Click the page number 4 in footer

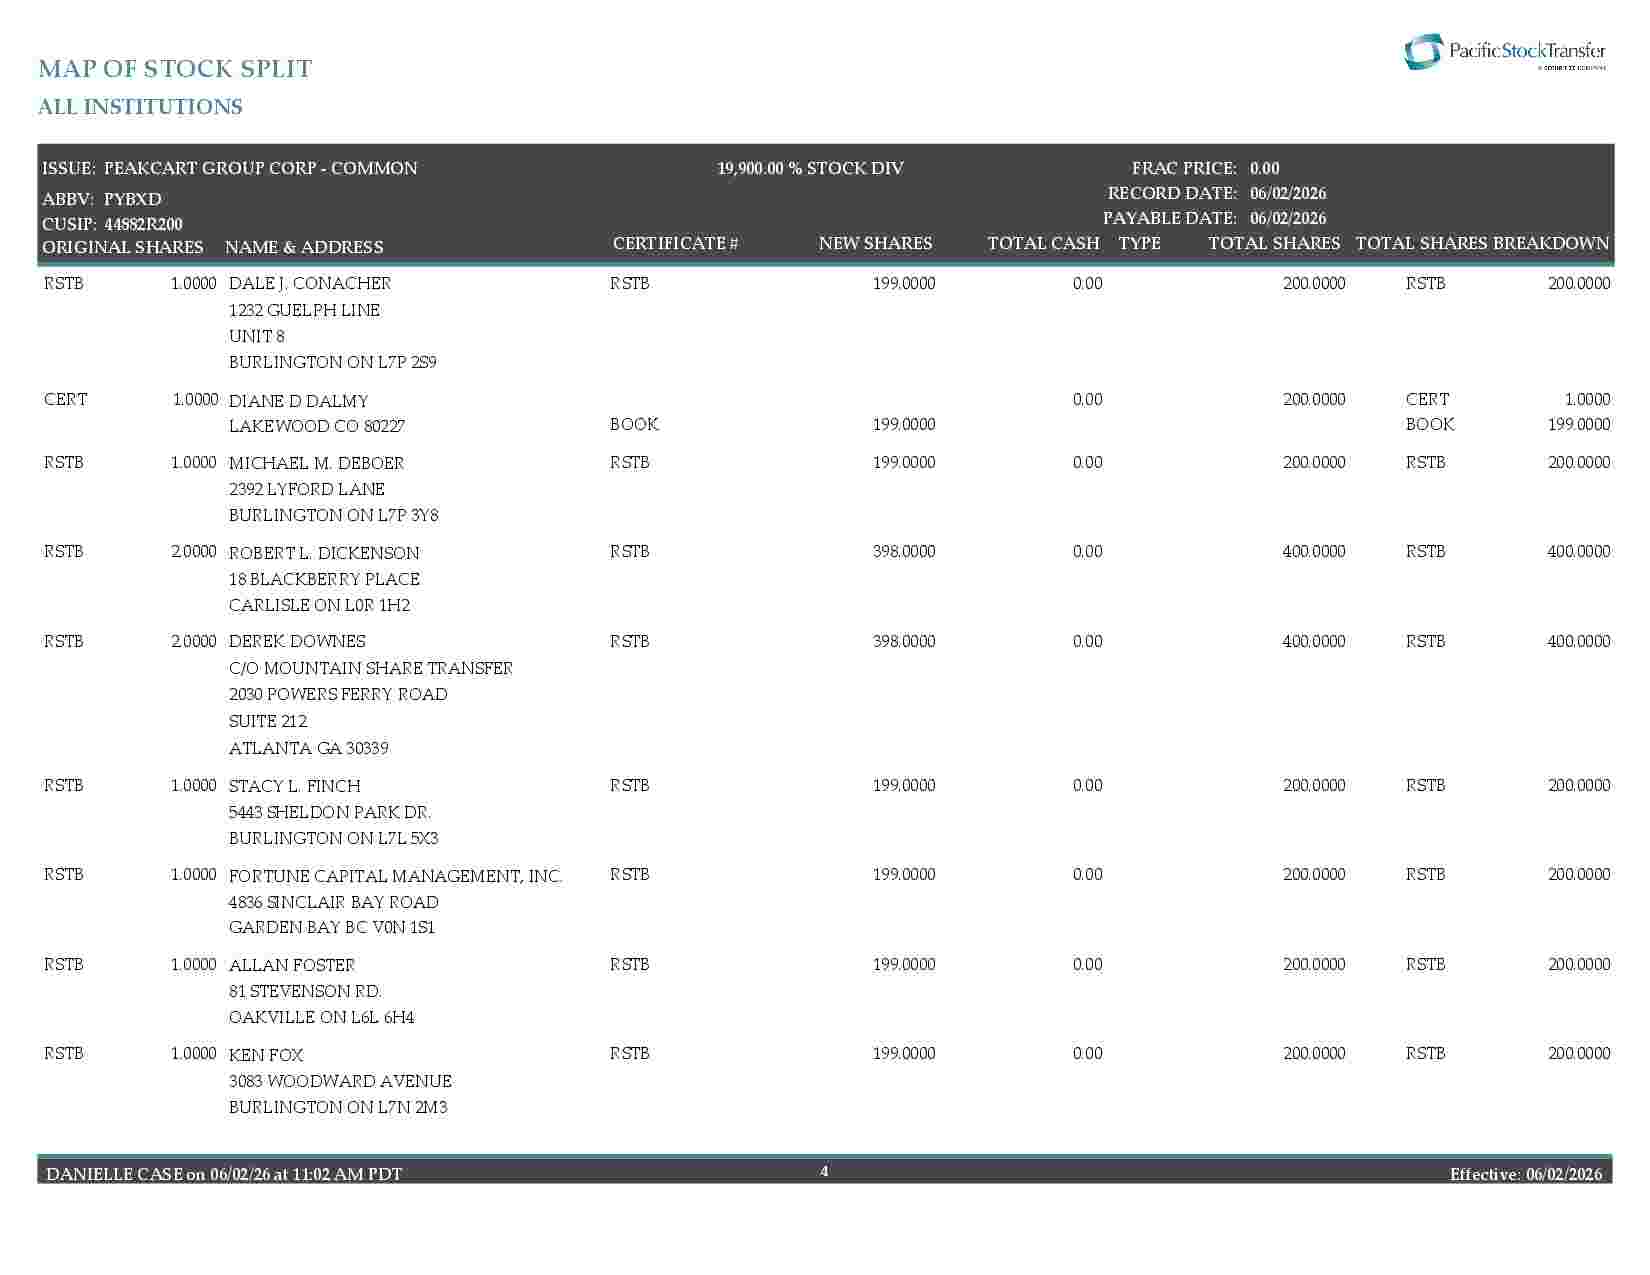[x=824, y=1171]
